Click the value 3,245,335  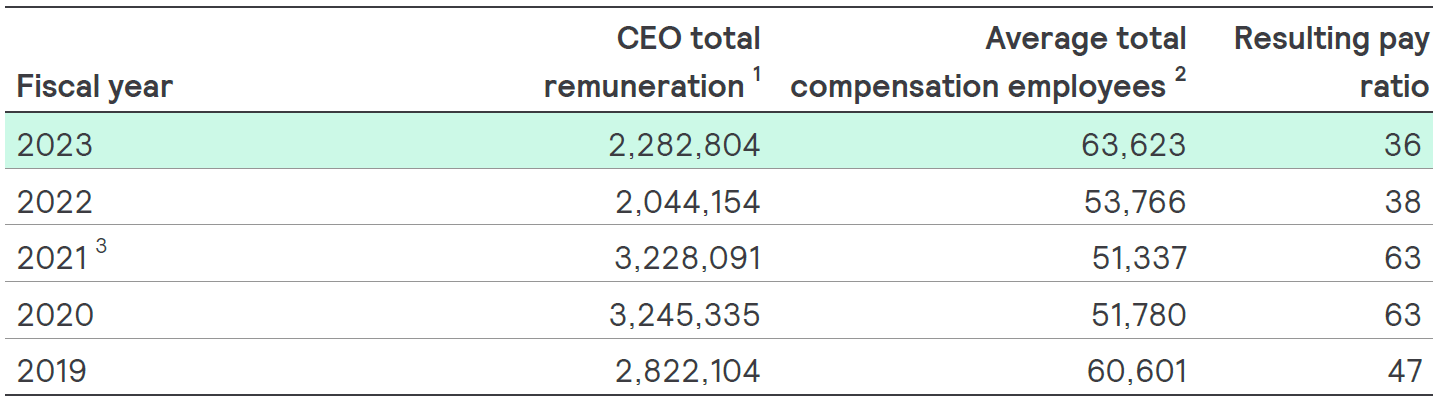click(684, 316)
